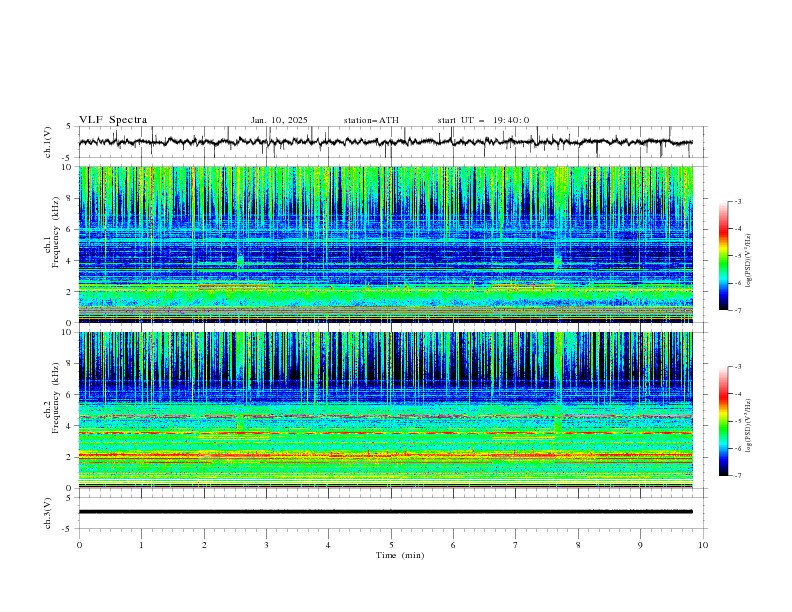Click the log(PSD) label beside ch.1 colorbar
This screenshot has height=612, width=792.
[x=748, y=261]
